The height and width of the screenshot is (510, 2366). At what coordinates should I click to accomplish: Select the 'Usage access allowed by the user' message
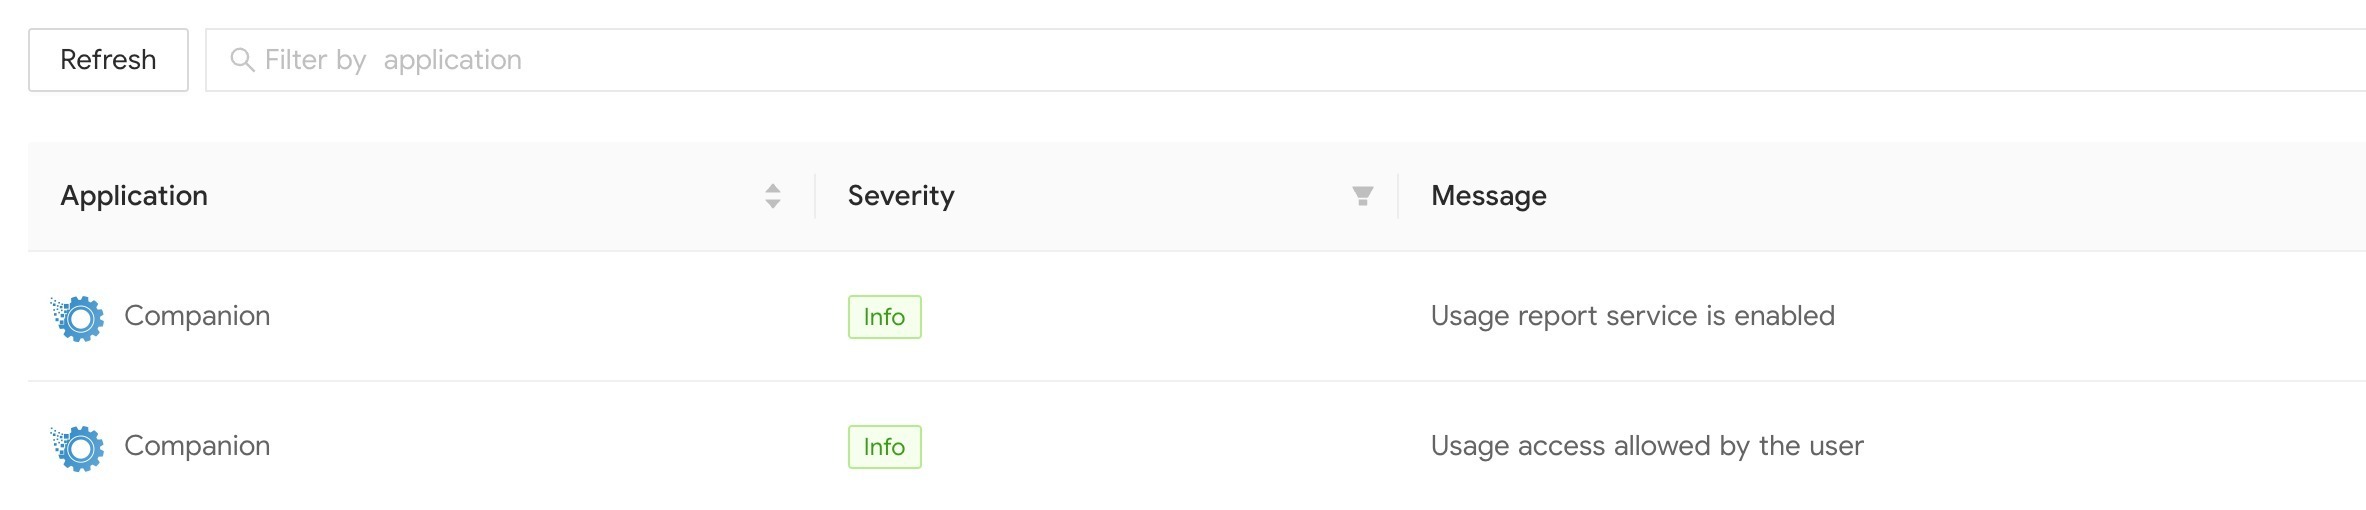click(x=1647, y=446)
